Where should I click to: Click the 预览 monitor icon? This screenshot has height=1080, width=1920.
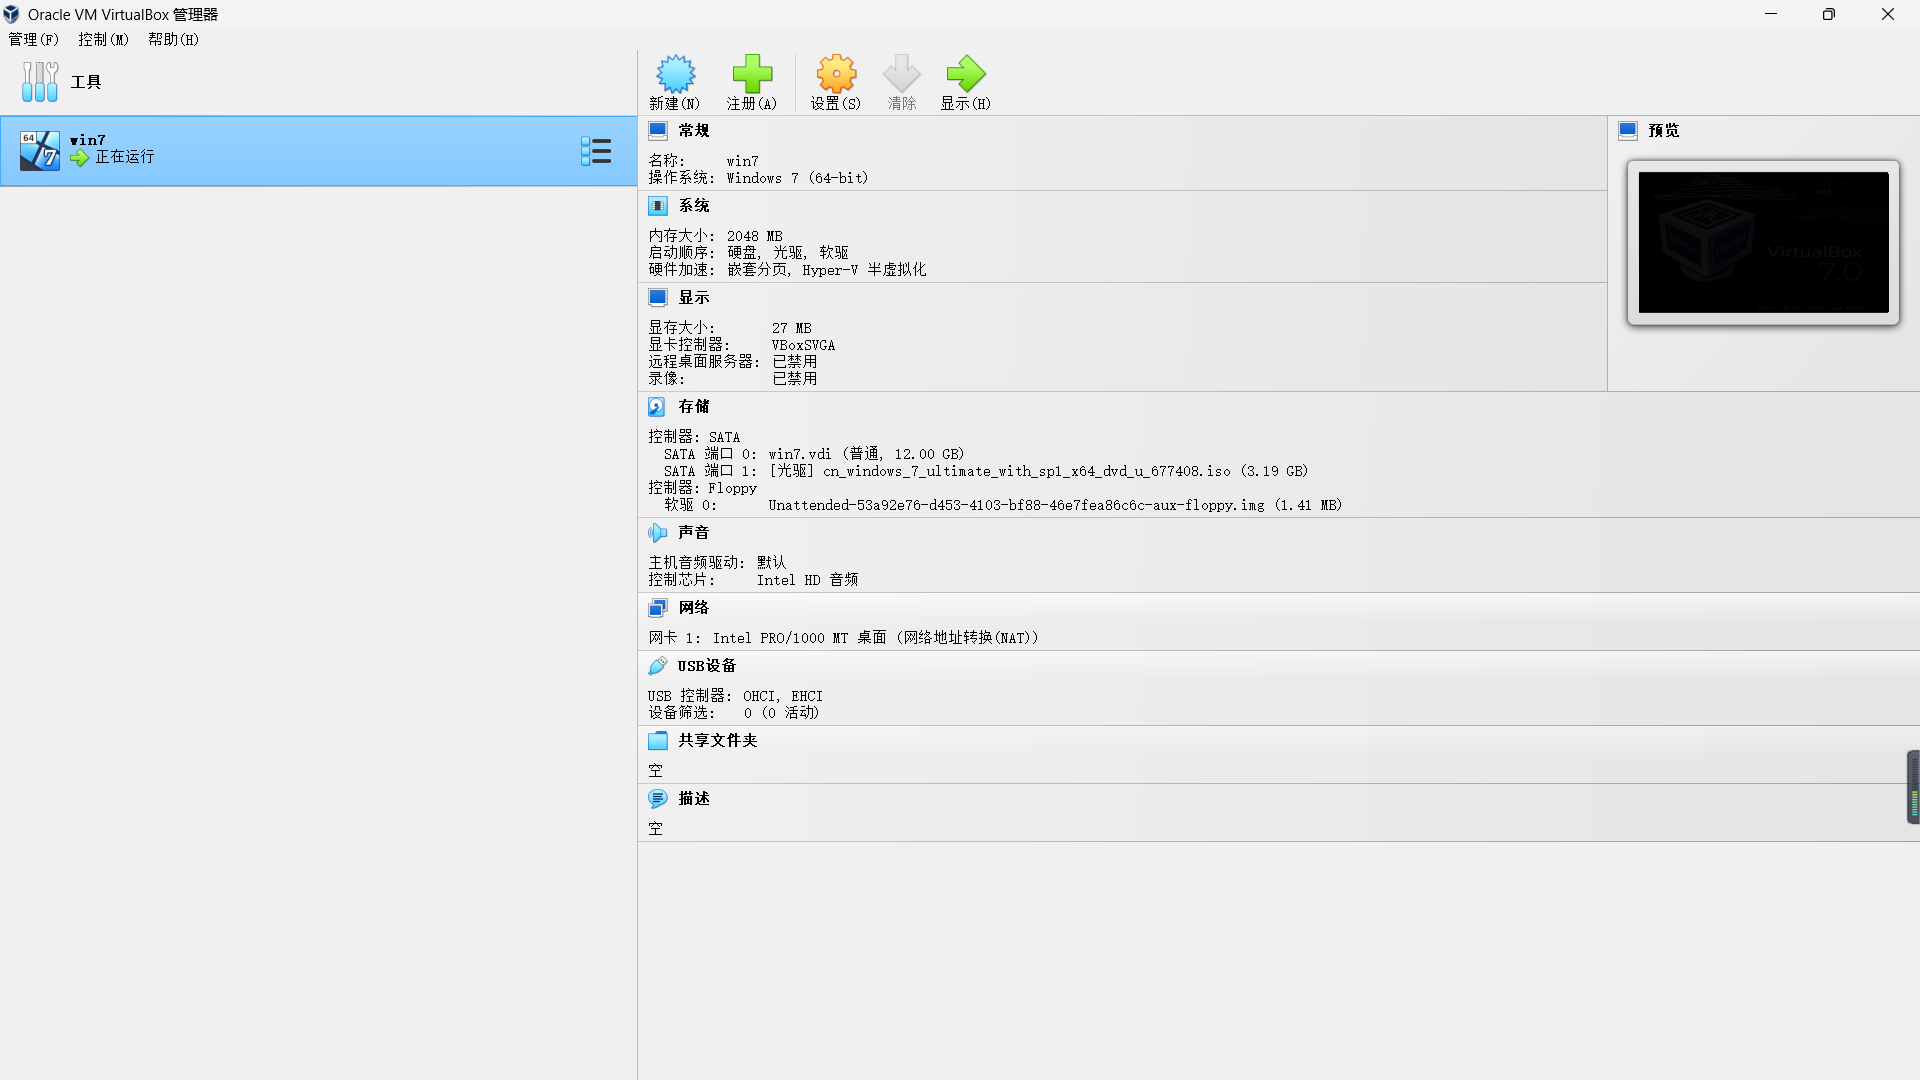pyautogui.click(x=1628, y=131)
